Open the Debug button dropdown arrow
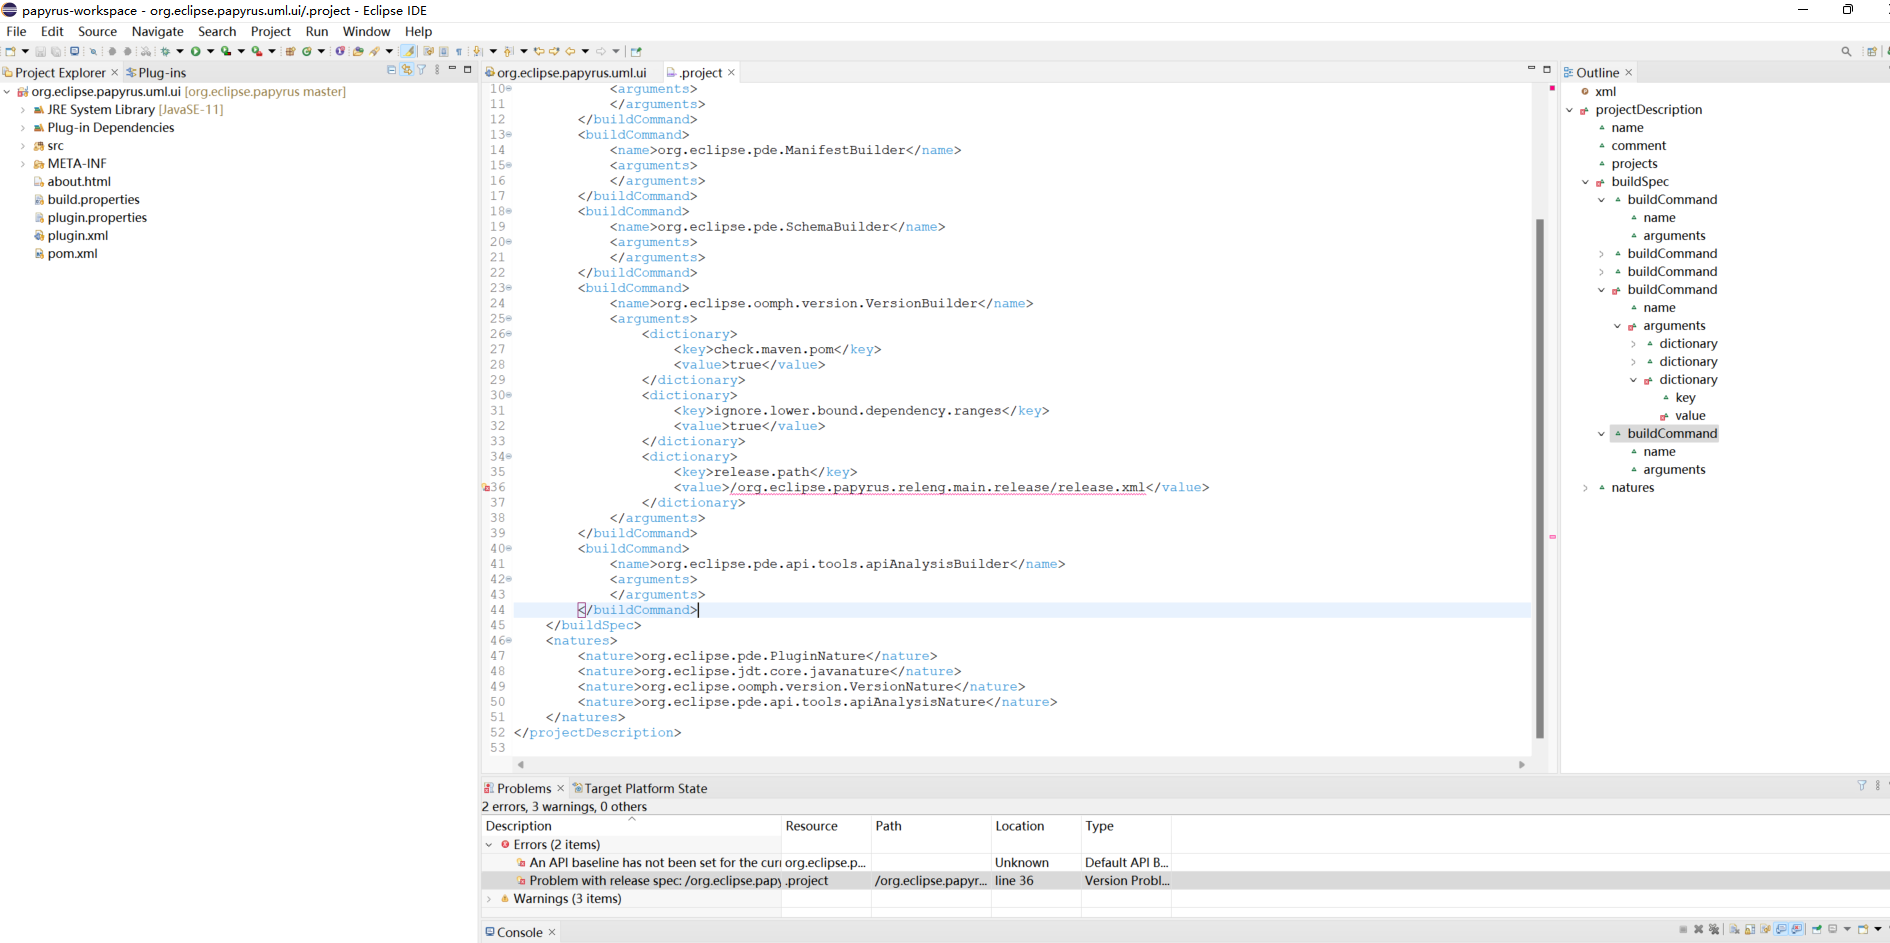Image resolution: width=1890 pixels, height=943 pixels. click(180, 51)
